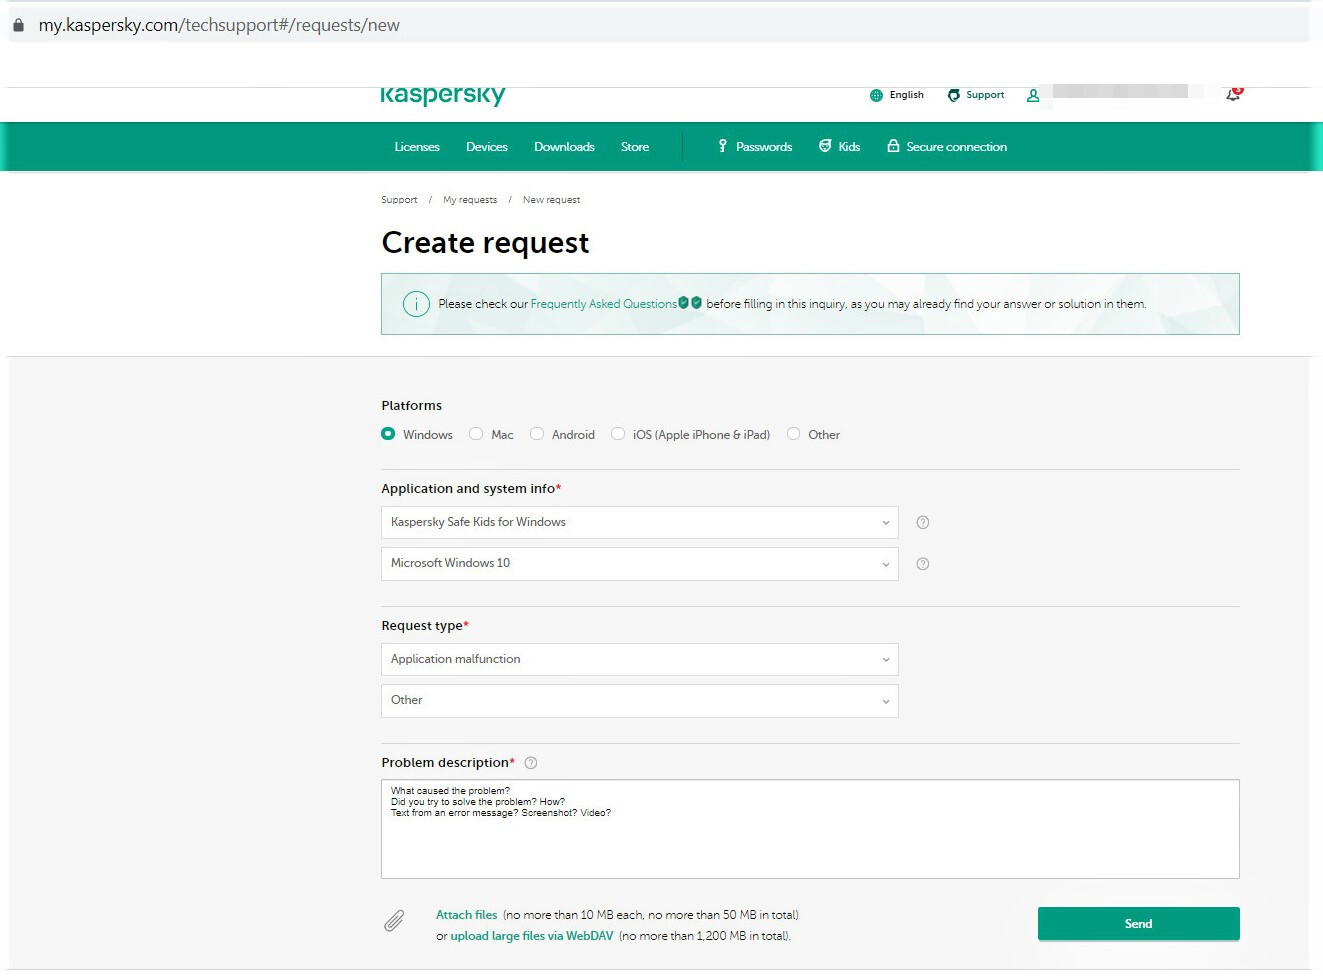Click the Kaspersky logo
The width and height of the screenshot is (1323, 978).
tap(442, 95)
